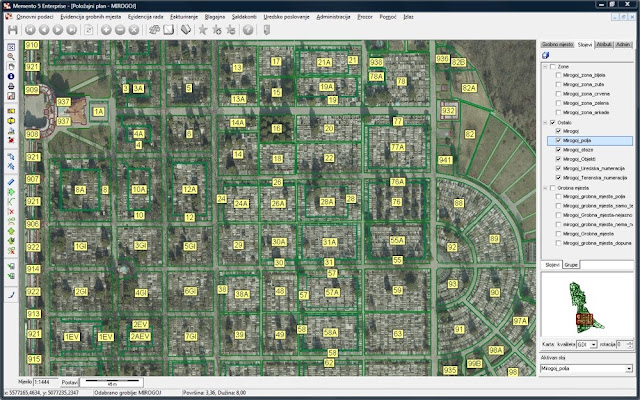Viewport: 640px width, 400px height.
Task: Click the toolbar icon left of the price tag
Action: [169, 30]
